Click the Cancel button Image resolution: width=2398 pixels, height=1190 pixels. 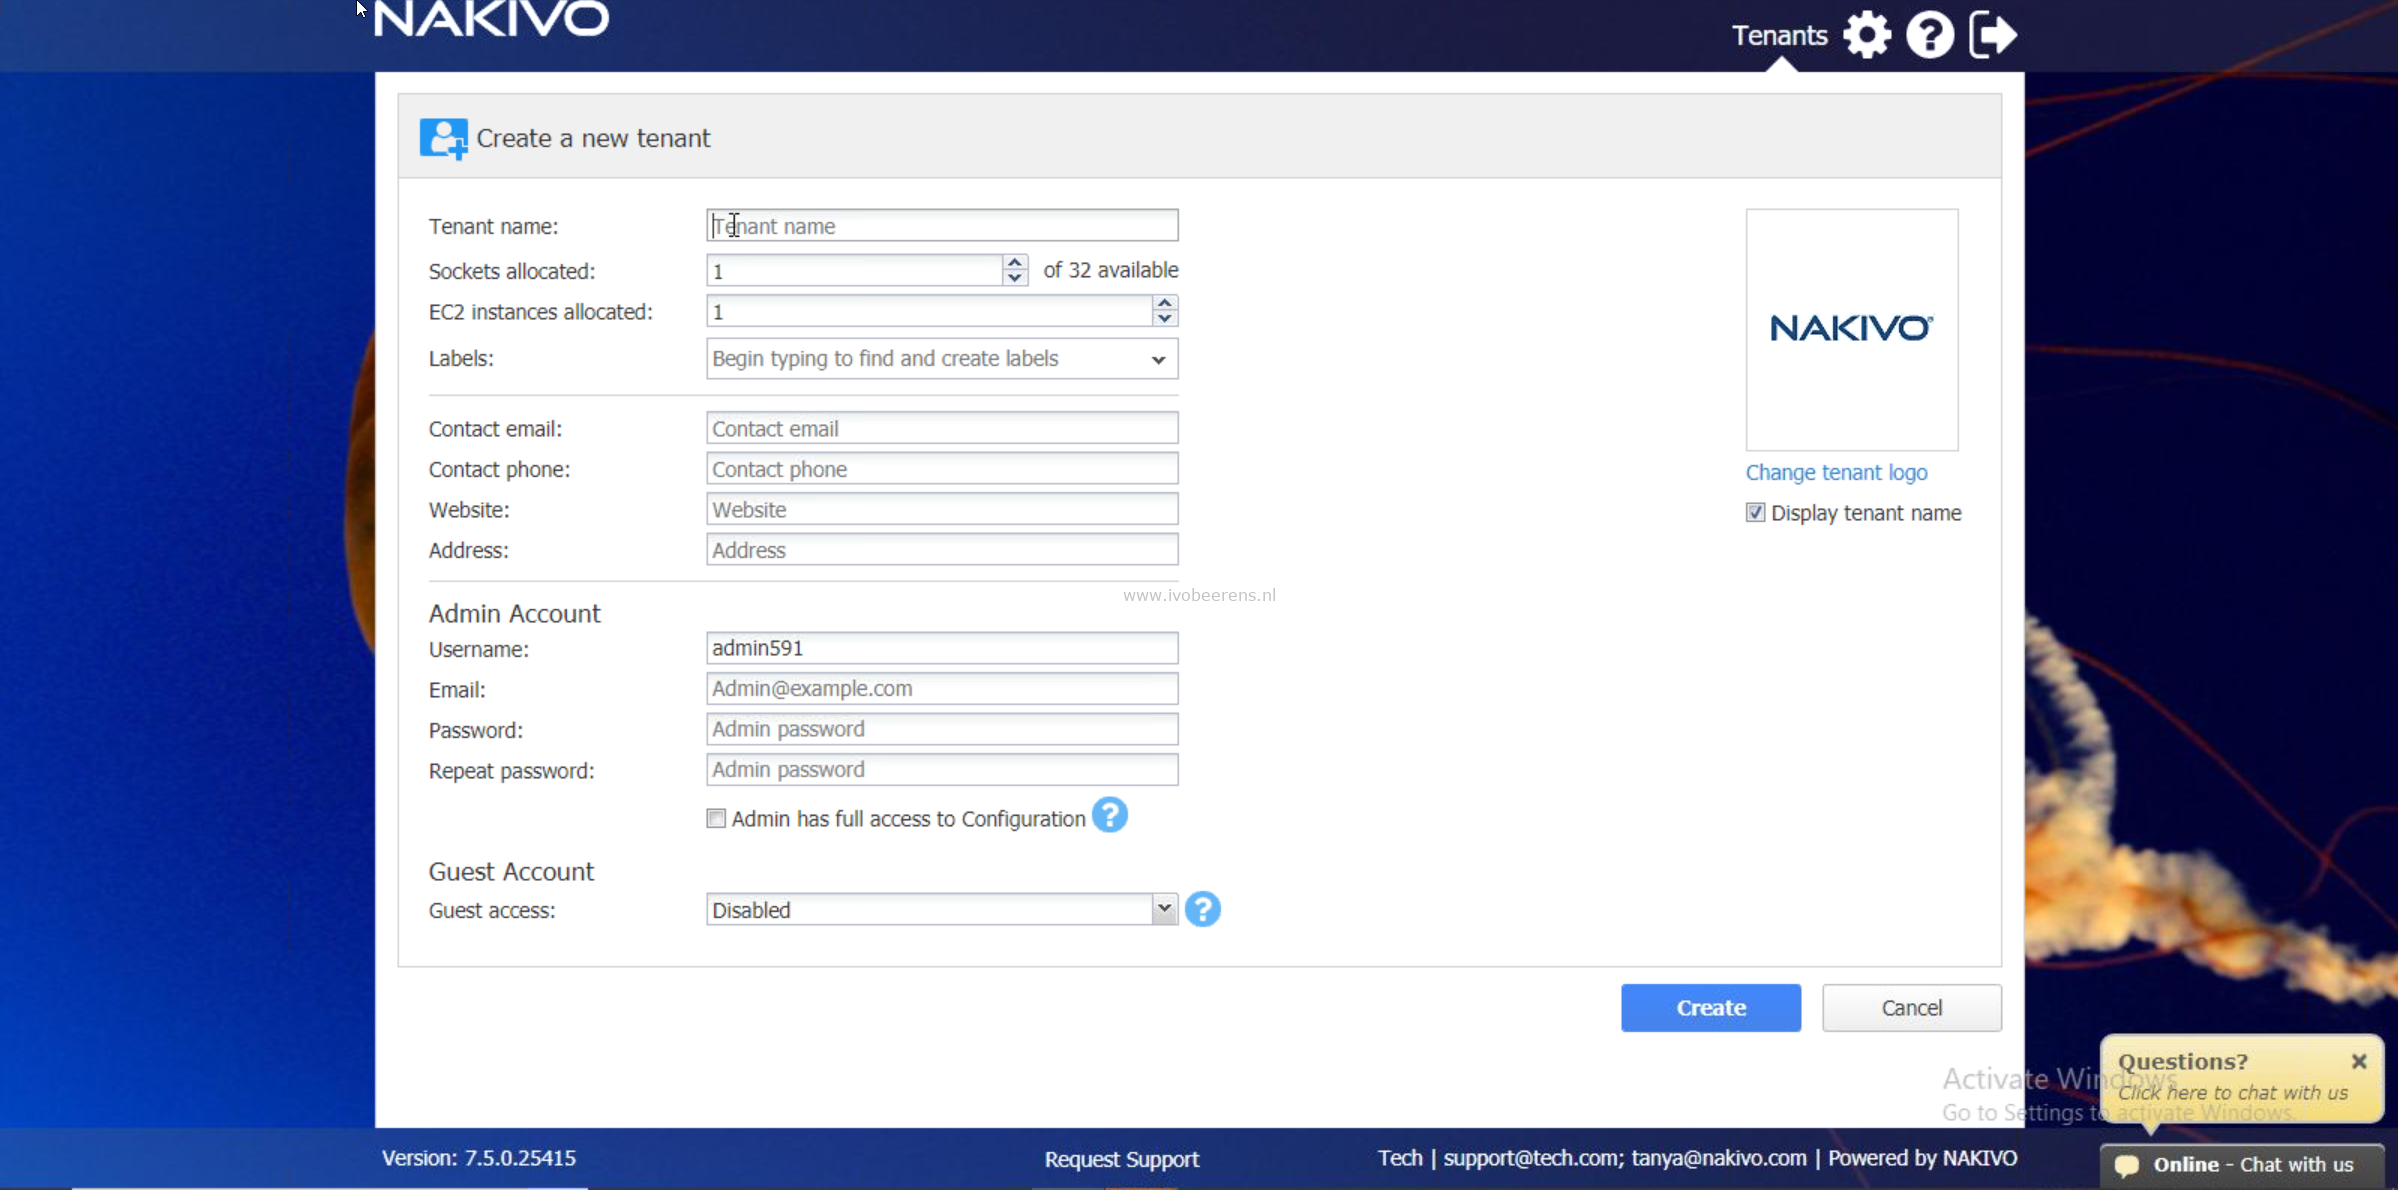click(1911, 1008)
